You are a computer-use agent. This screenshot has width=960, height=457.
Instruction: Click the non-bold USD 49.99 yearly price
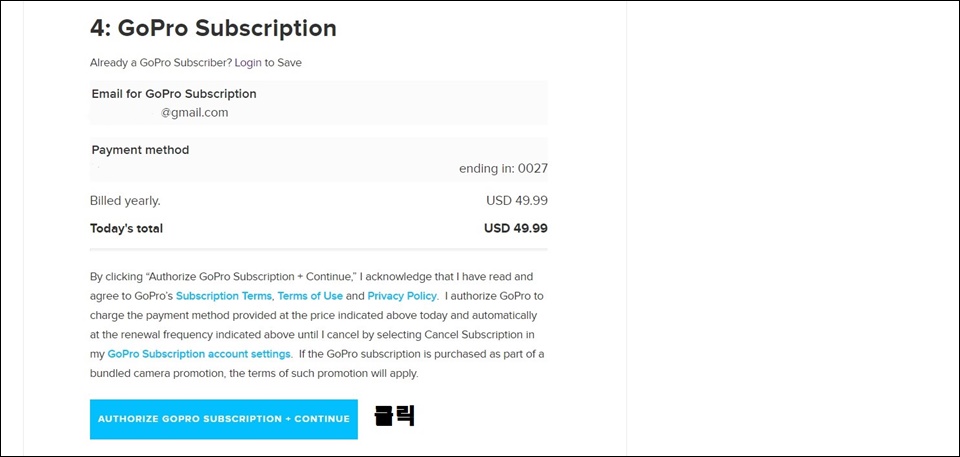(x=517, y=200)
